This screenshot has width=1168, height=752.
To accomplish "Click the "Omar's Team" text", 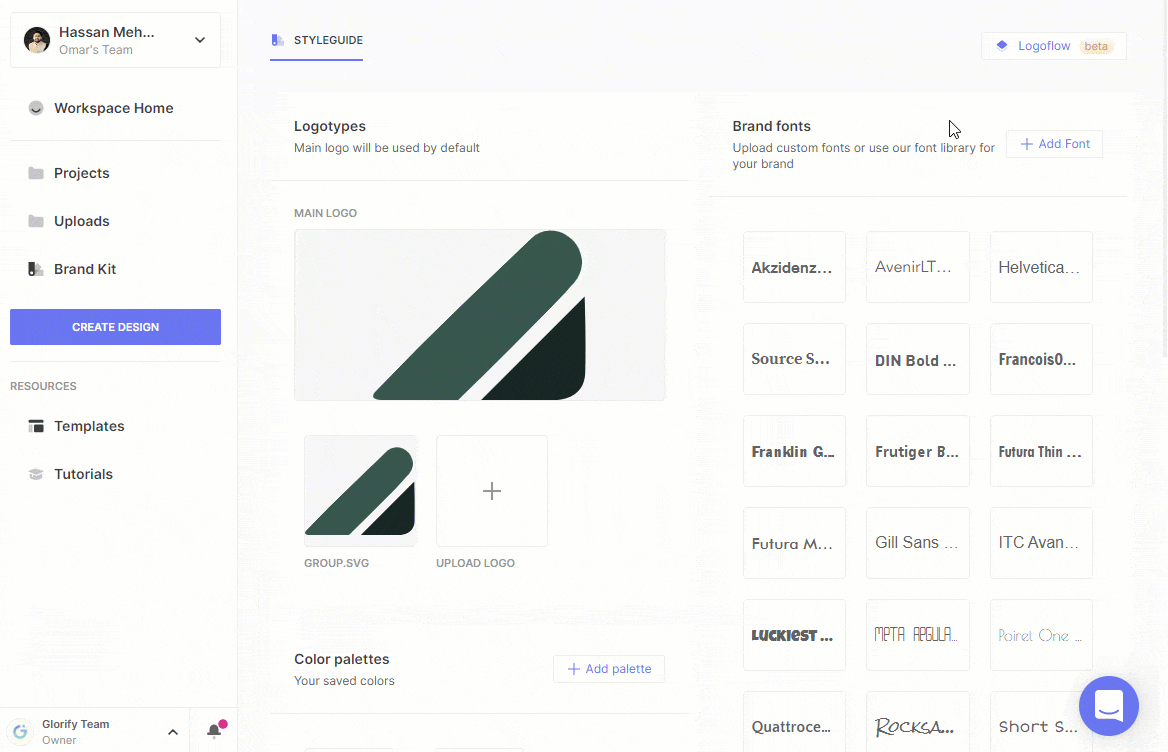I will [96, 50].
